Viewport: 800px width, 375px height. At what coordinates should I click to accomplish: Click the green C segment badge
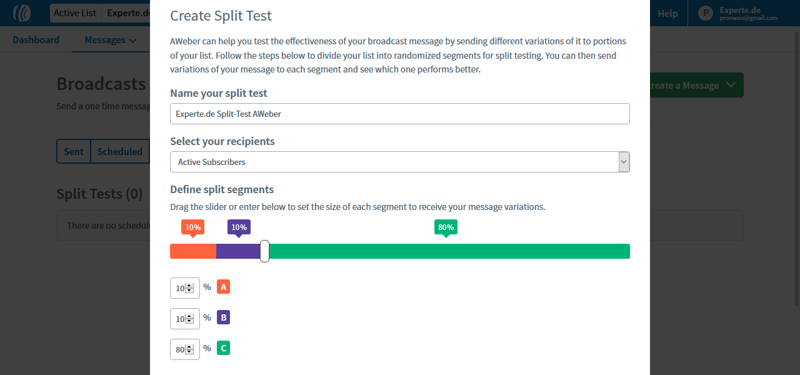point(223,348)
